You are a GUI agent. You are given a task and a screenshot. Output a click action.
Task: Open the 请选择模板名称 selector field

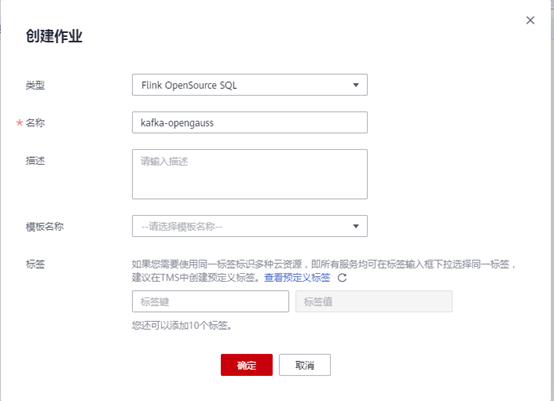[x=250, y=226]
